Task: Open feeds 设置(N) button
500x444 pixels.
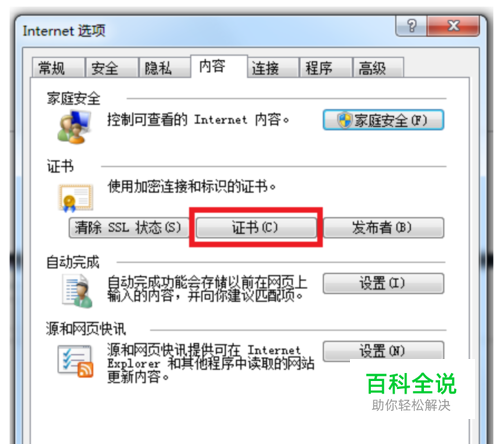Action: pos(383,351)
